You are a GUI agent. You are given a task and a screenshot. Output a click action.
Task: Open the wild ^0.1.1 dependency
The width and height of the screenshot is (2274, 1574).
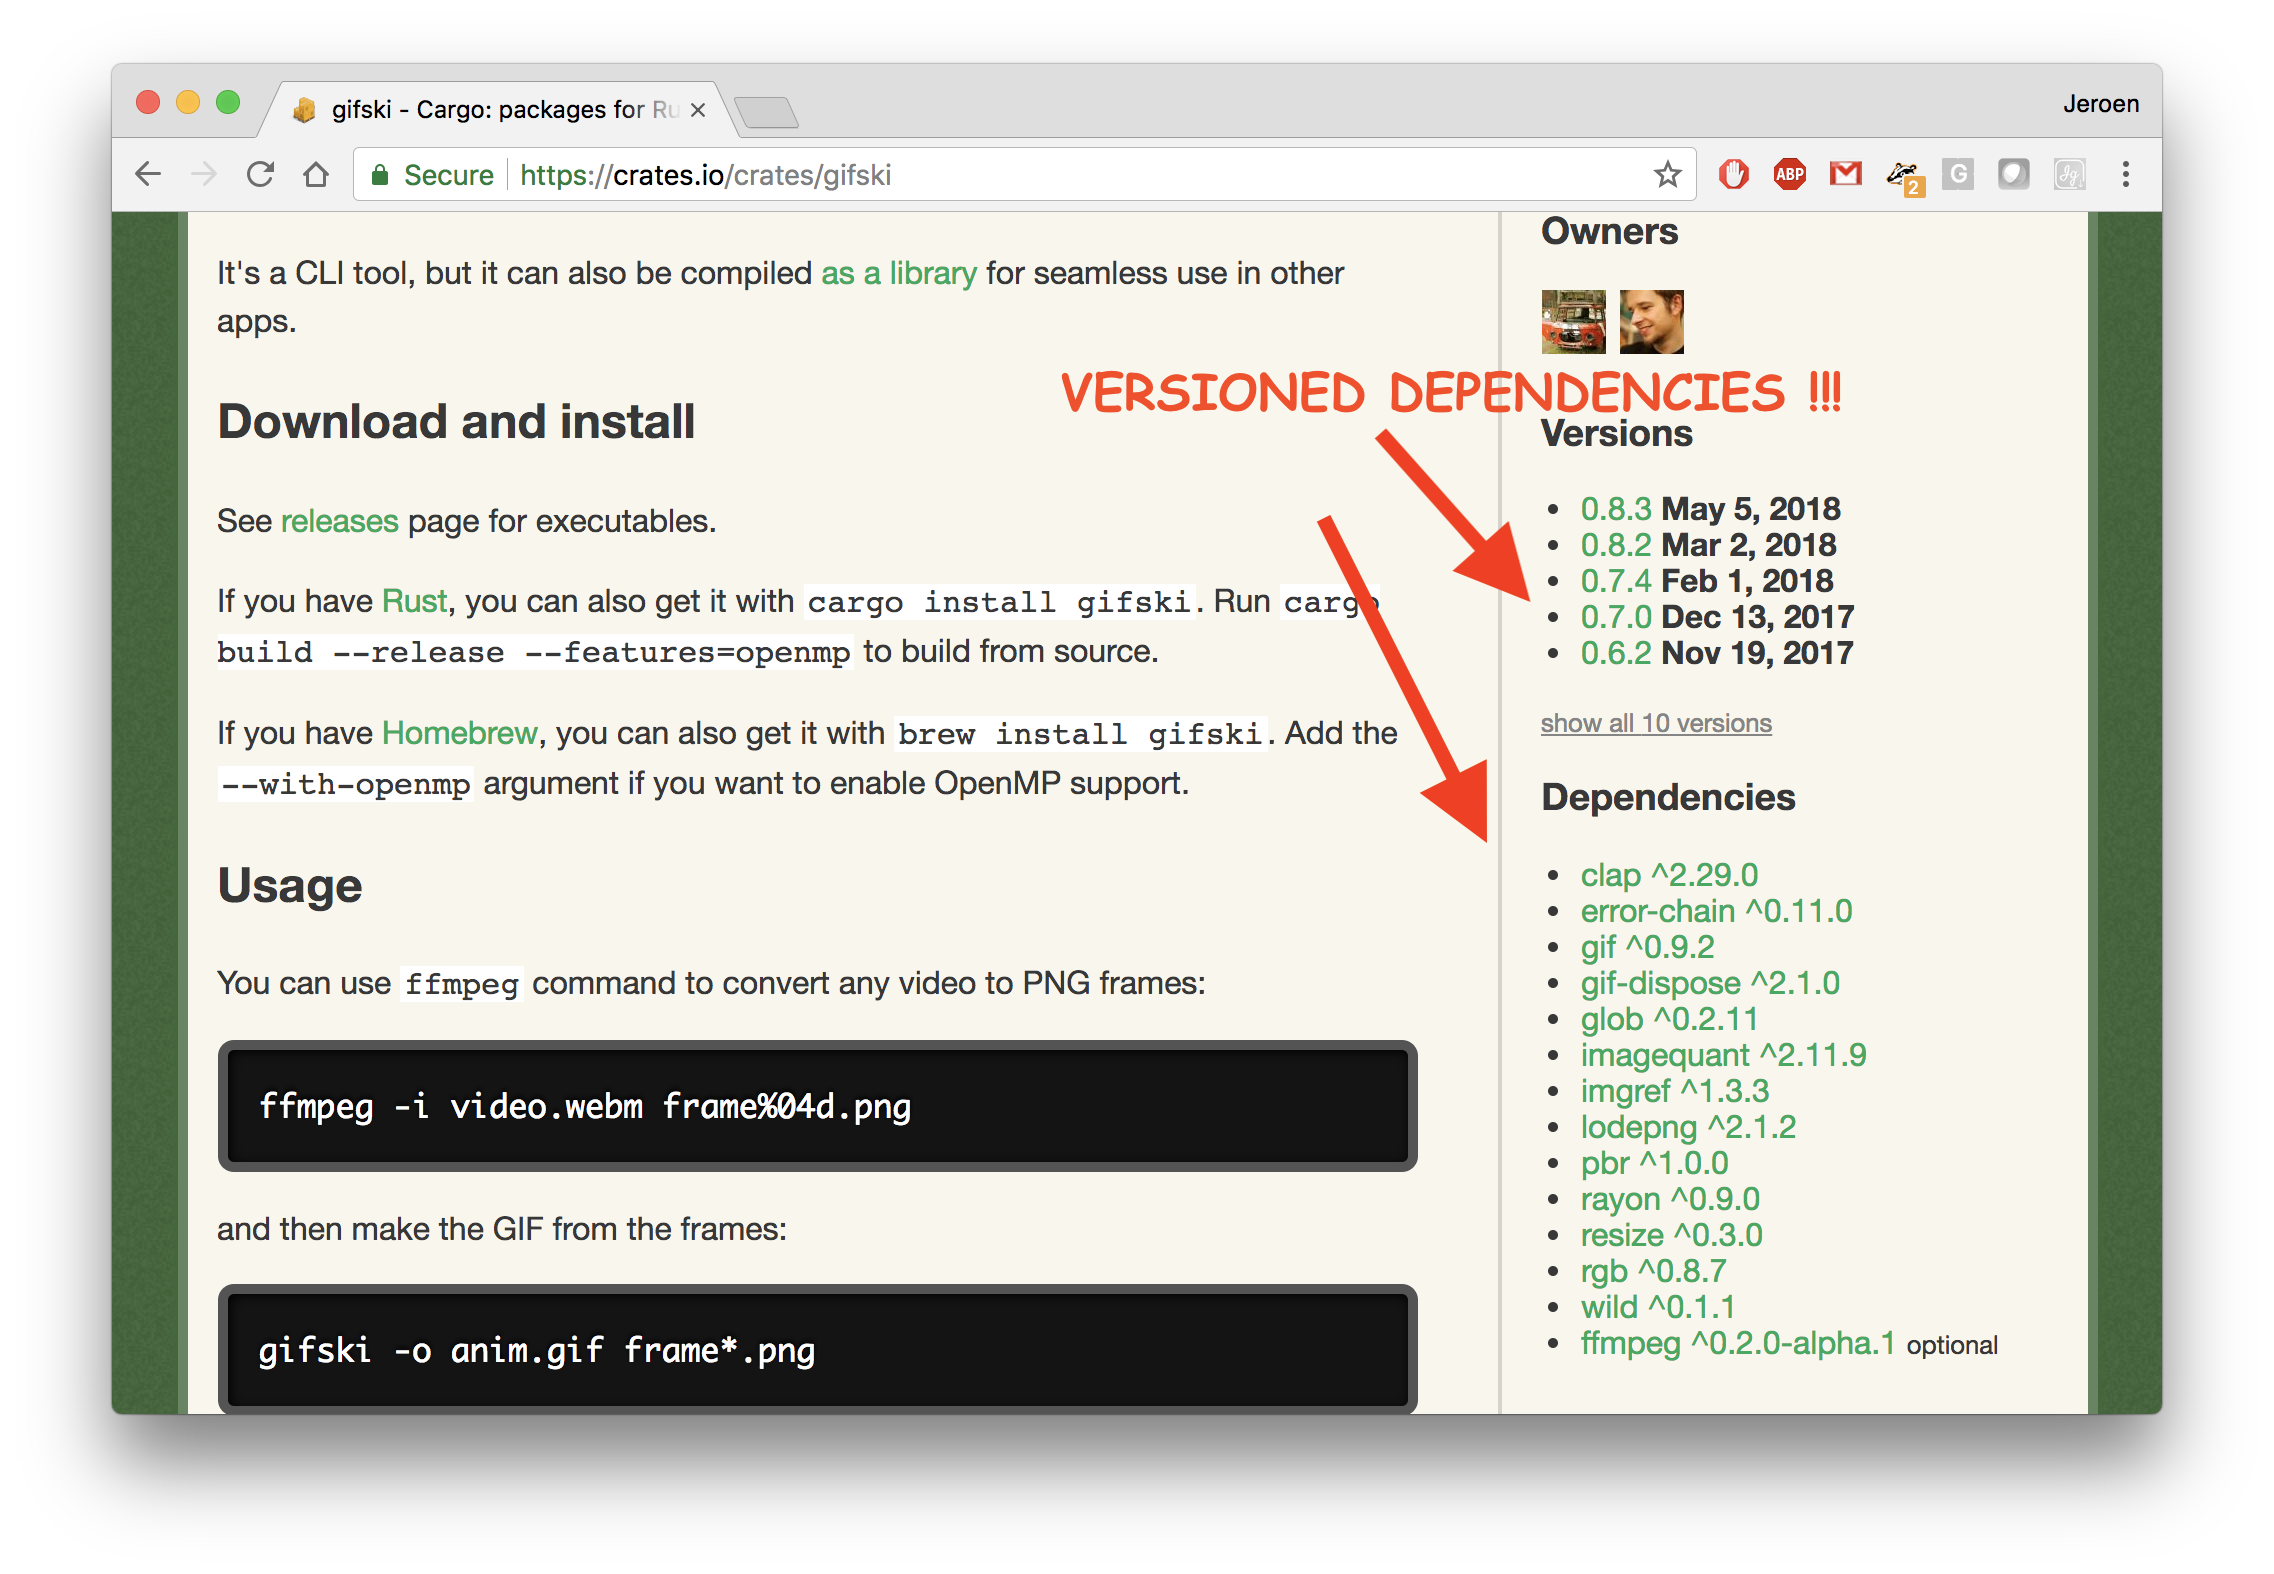(1657, 1307)
